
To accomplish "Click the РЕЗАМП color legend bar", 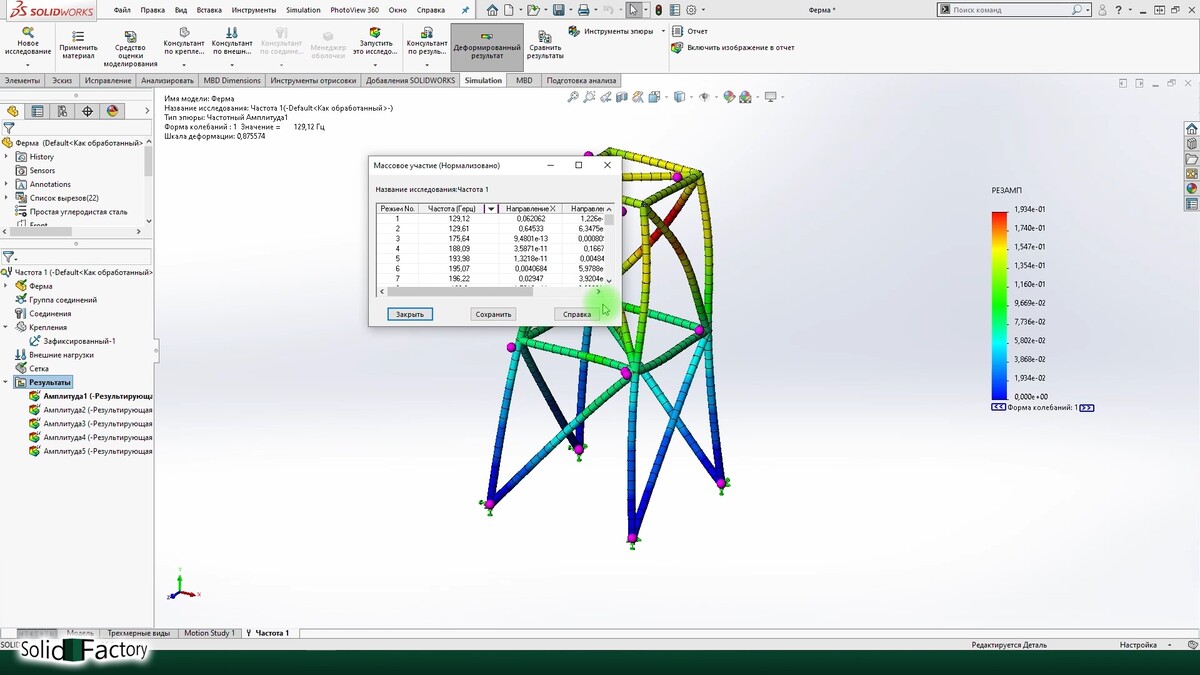I will coord(1000,305).
